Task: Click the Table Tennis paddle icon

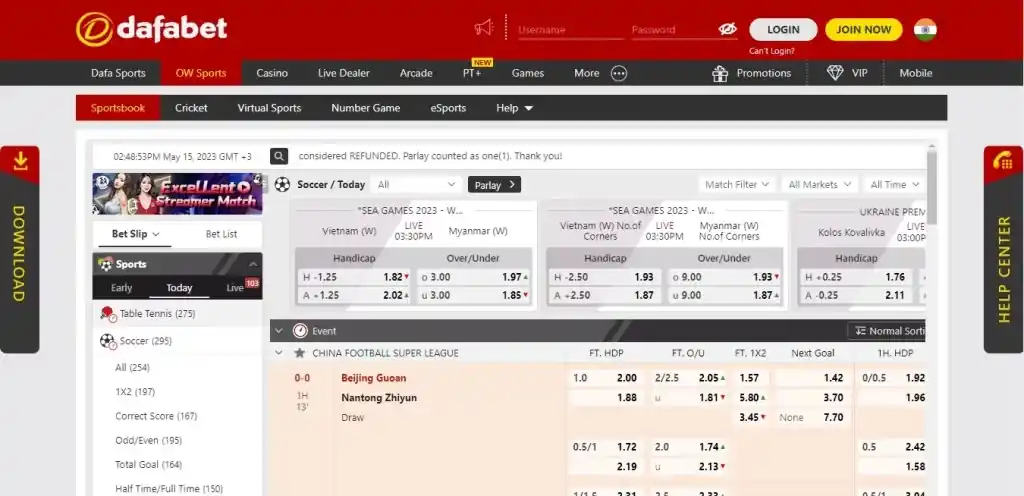Action: (108, 314)
